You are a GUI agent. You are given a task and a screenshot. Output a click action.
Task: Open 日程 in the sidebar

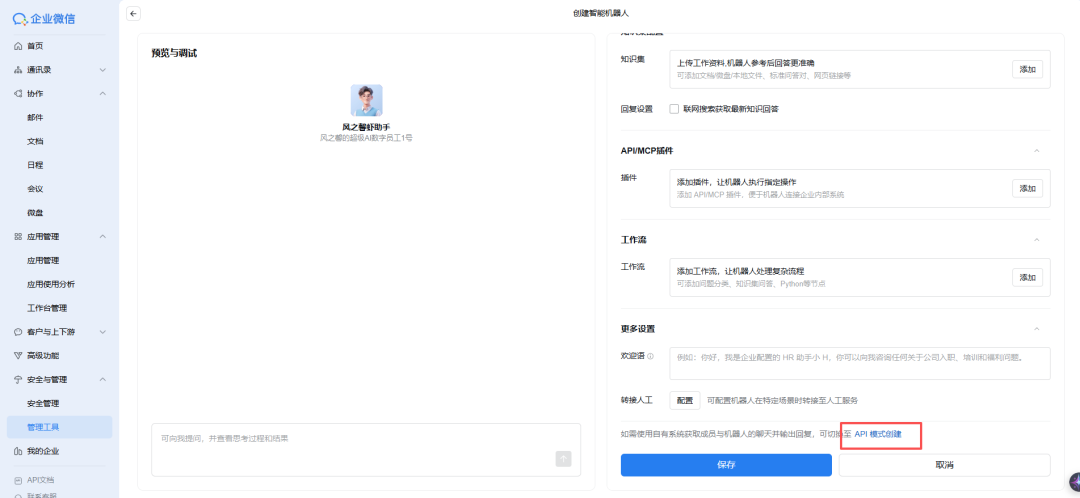click(35, 165)
